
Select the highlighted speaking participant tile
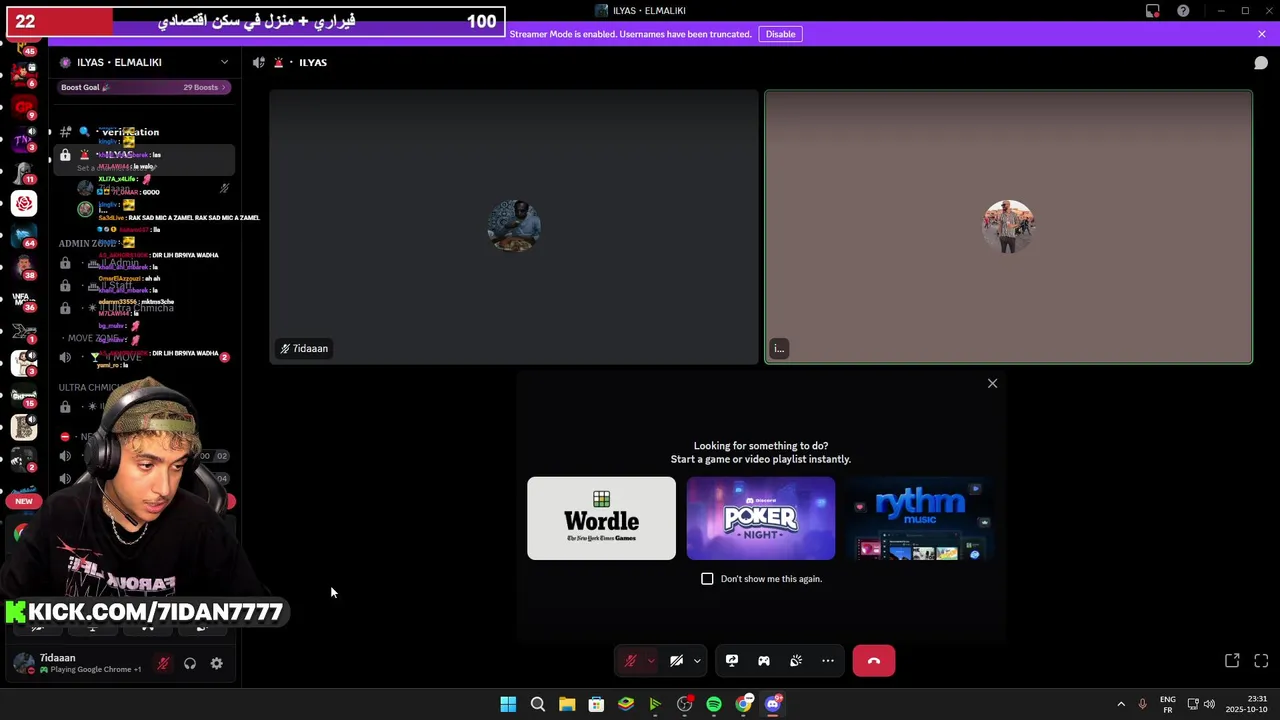pyautogui.click(x=1008, y=227)
